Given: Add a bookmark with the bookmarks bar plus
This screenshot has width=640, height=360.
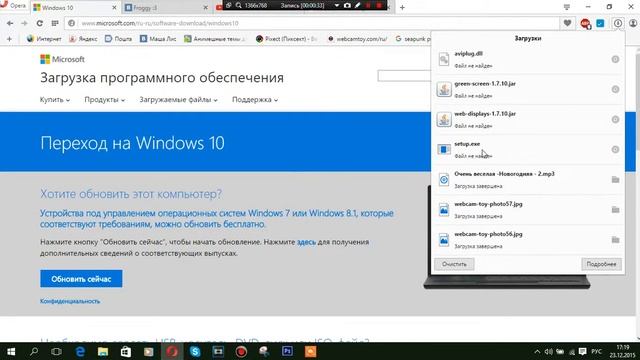Looking at the screenshot, I should (x=9, y=39).
